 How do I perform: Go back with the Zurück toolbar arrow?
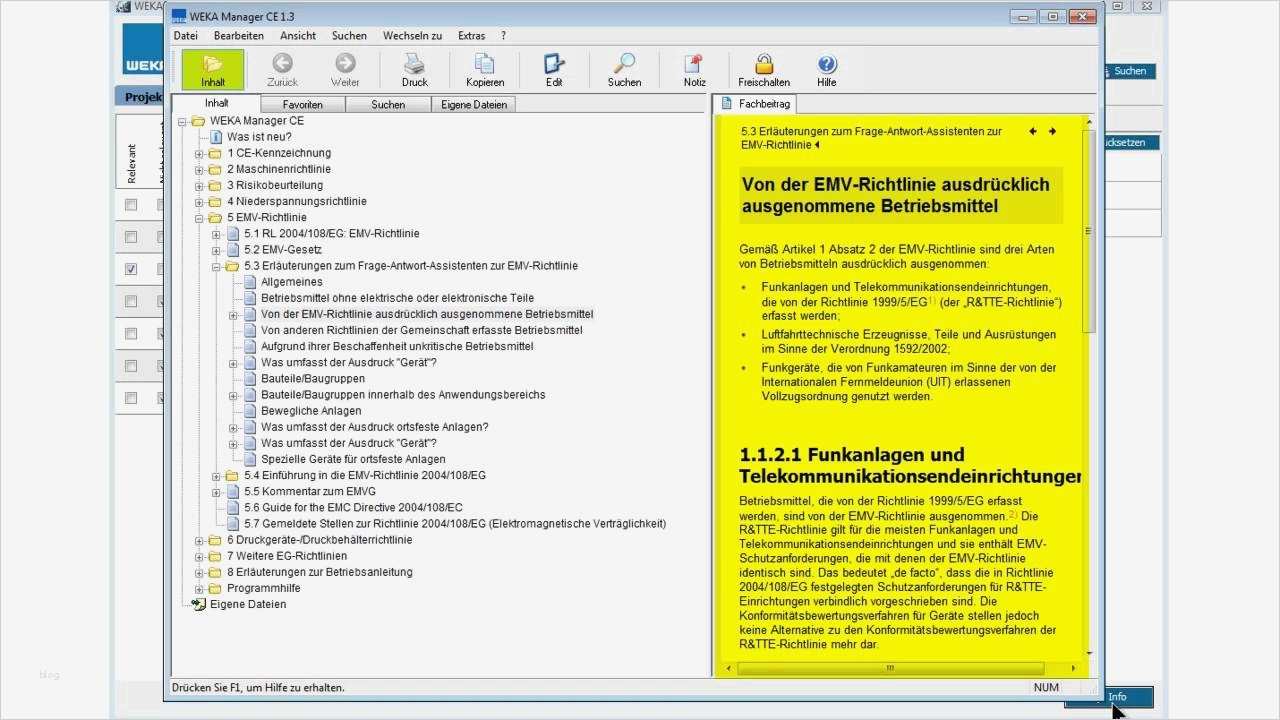pyautogui.click(x=282, y=65)
